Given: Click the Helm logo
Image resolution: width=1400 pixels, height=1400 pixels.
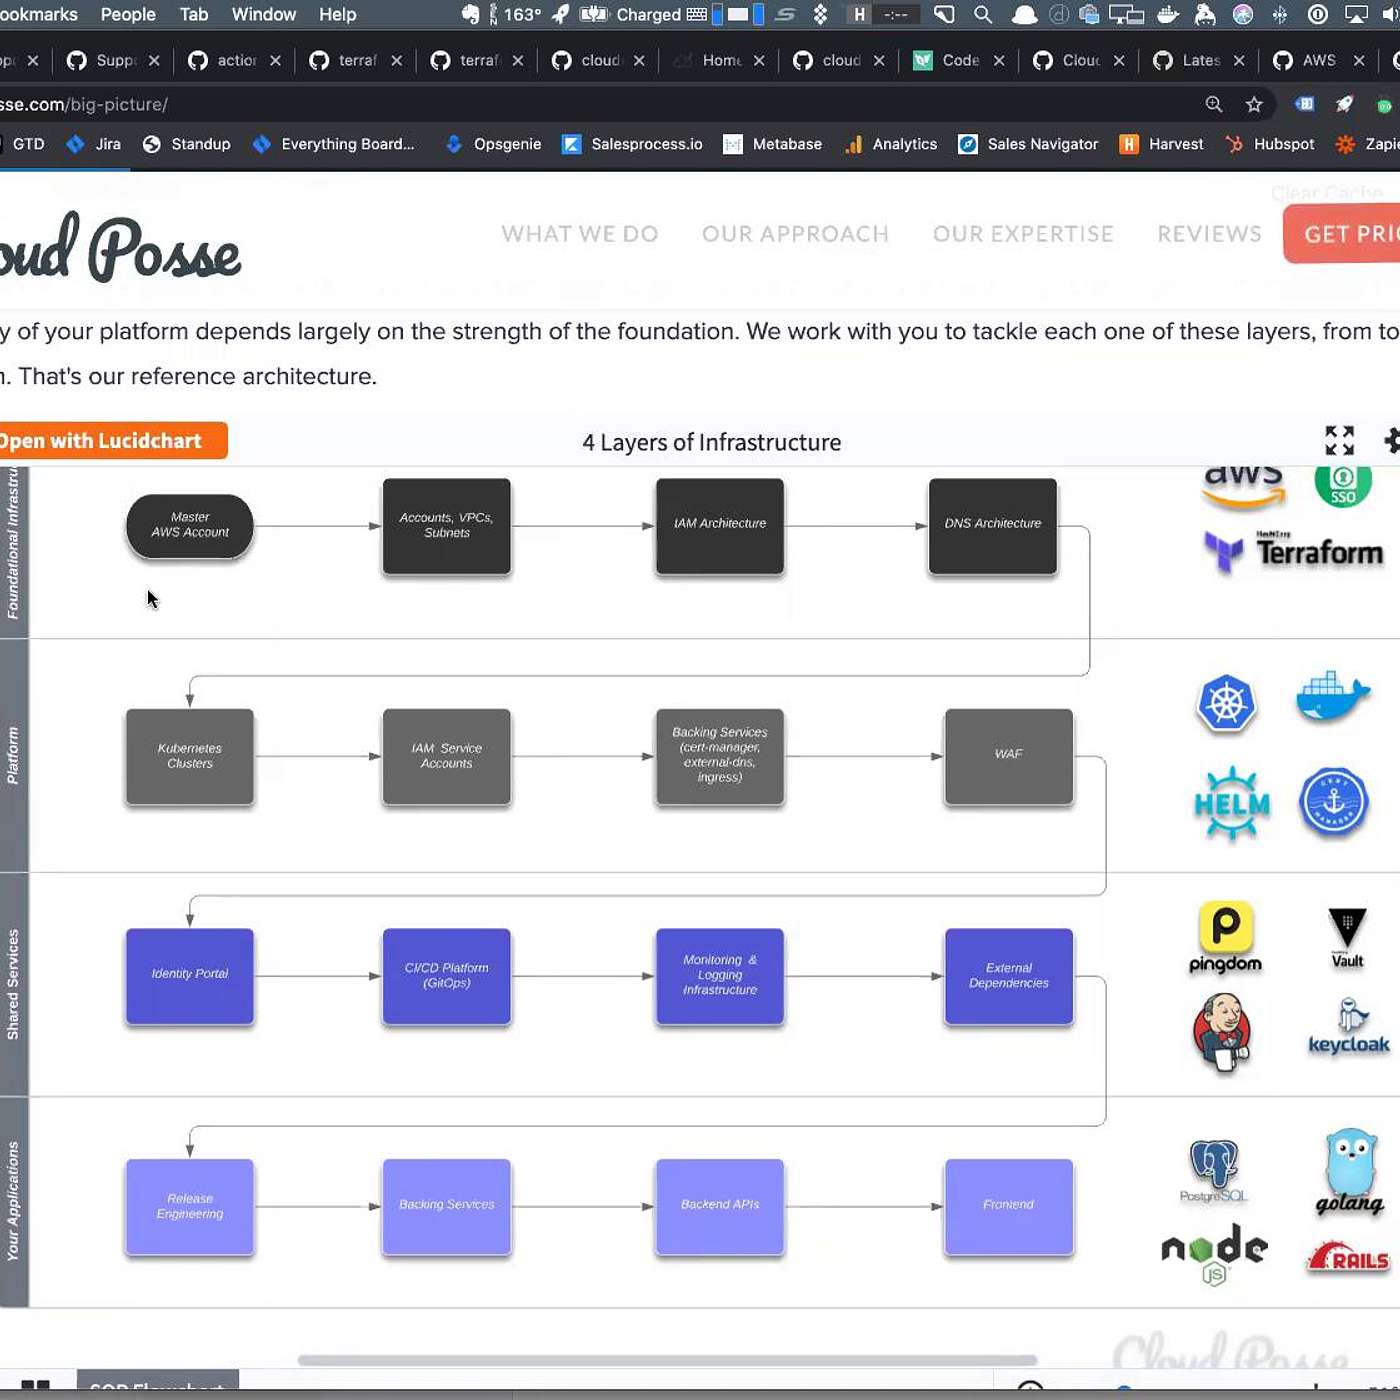Looking at the screenshot, I should [1232, 804].
